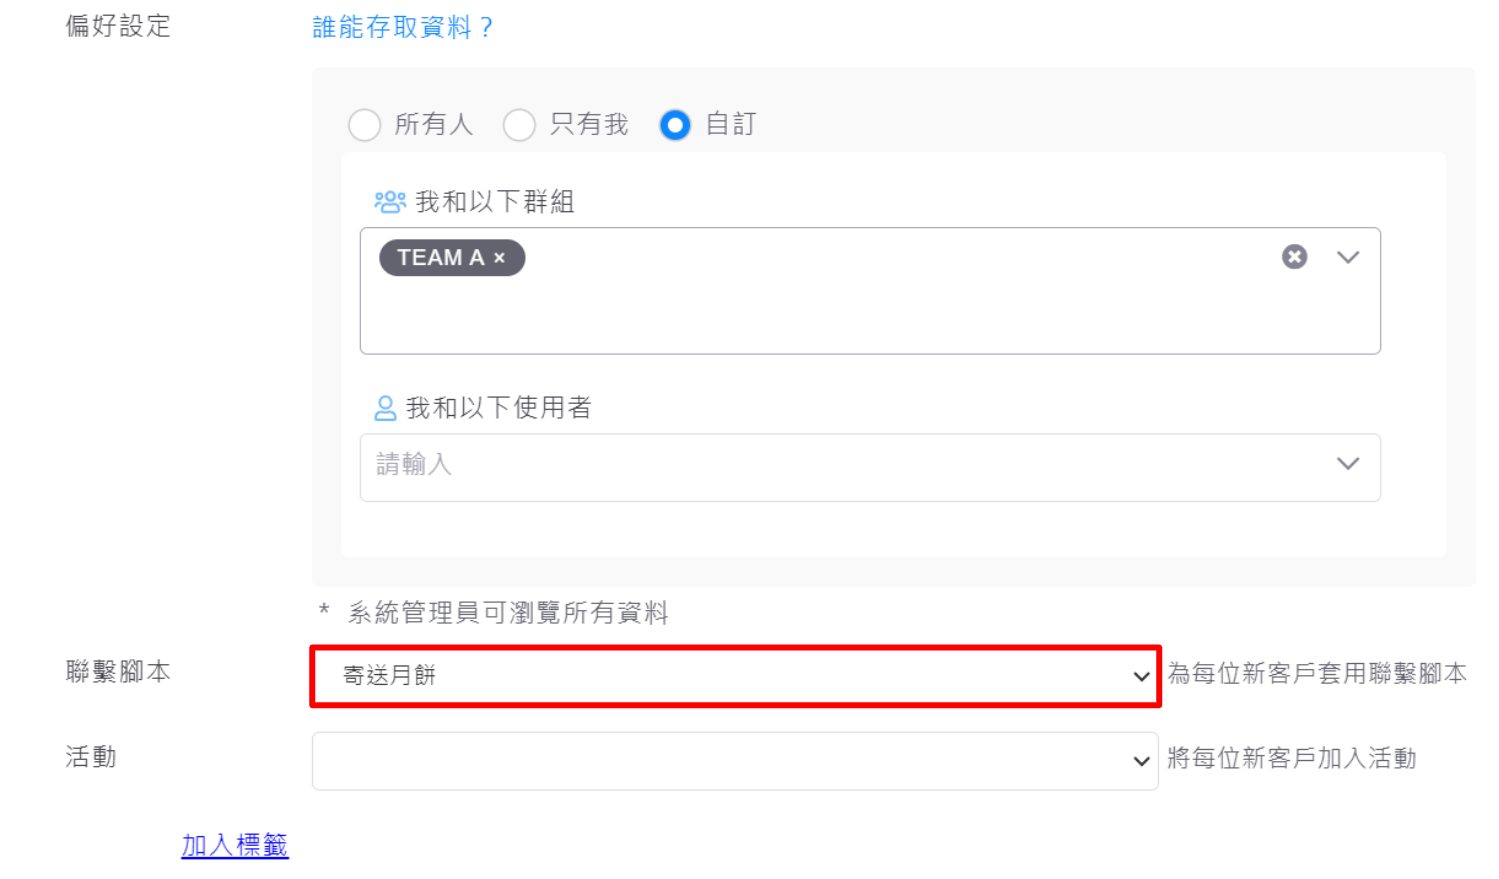
Task: Focus the 請輸入 users input field
Action: click(x=840, y=466)
